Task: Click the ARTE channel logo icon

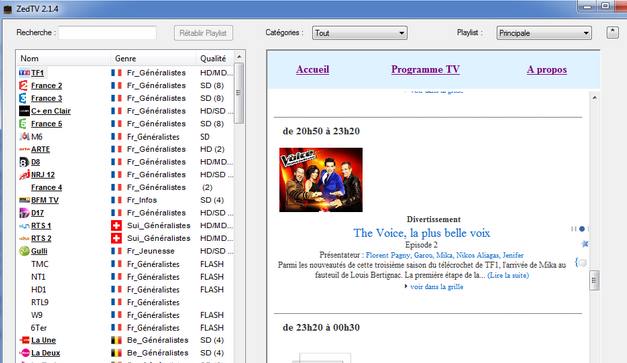Action: (x=24, y=149)
